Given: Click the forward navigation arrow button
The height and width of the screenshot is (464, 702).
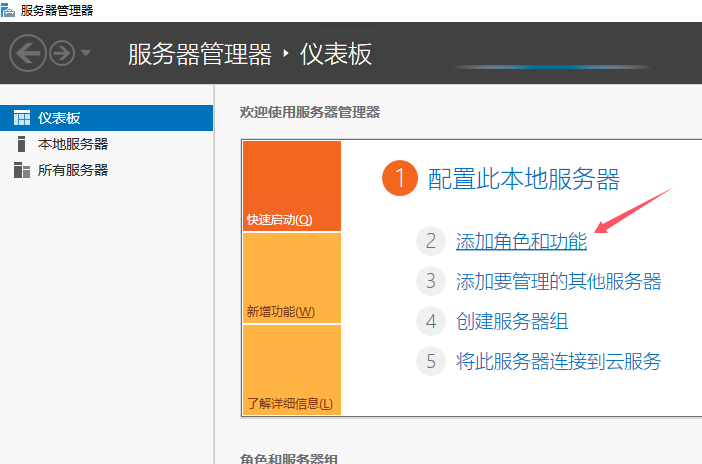Looking at the screenshot, I should click(62, 54).
